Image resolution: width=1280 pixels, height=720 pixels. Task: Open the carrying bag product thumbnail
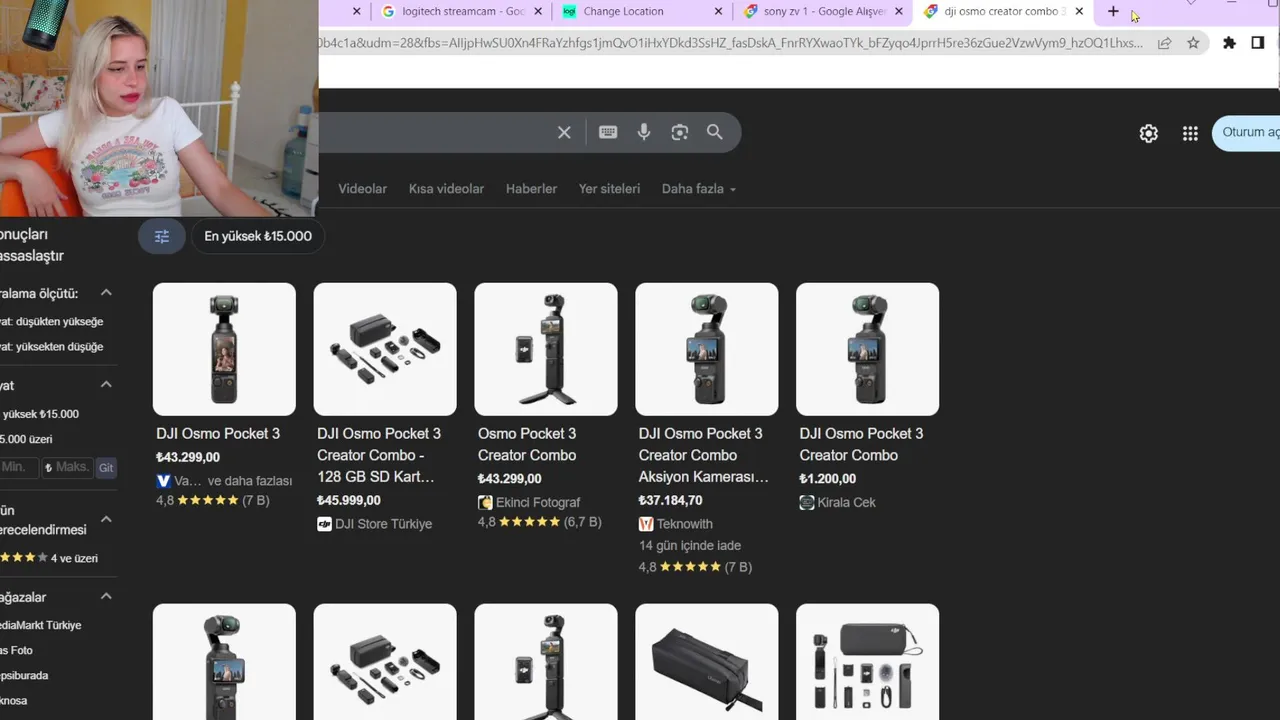707,662
